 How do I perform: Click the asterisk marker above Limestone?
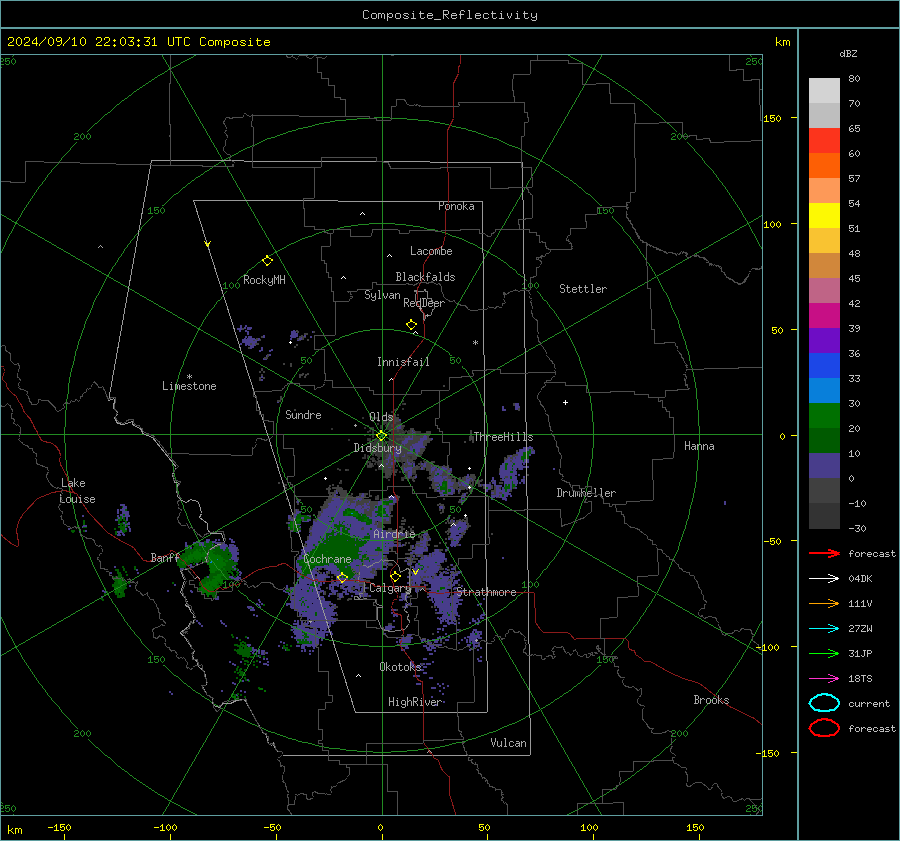point(189,377)
